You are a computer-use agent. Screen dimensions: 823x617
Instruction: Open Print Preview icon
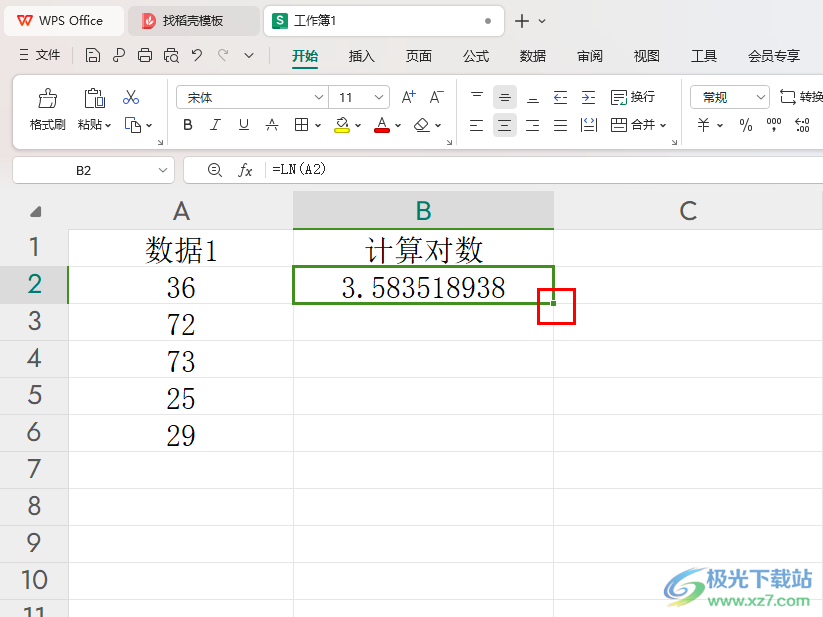171,55
